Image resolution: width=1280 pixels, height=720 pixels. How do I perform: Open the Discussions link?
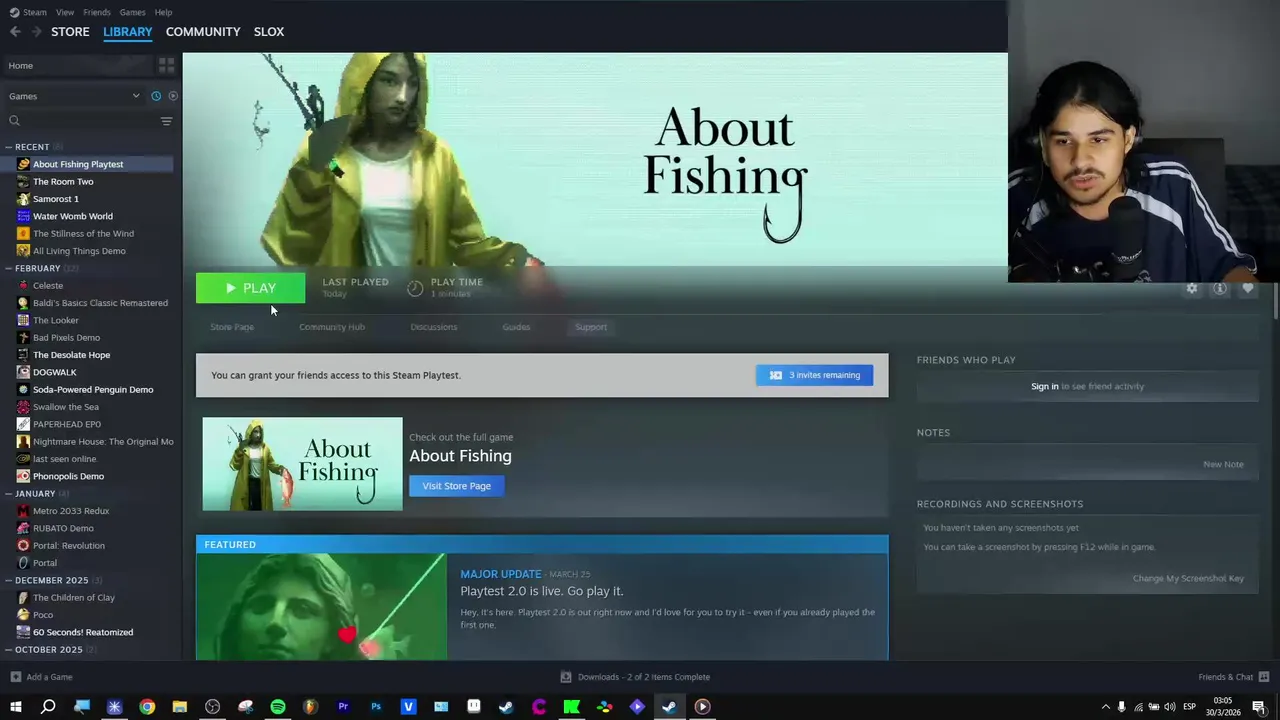pyautogui.click(x=434, y=327)
